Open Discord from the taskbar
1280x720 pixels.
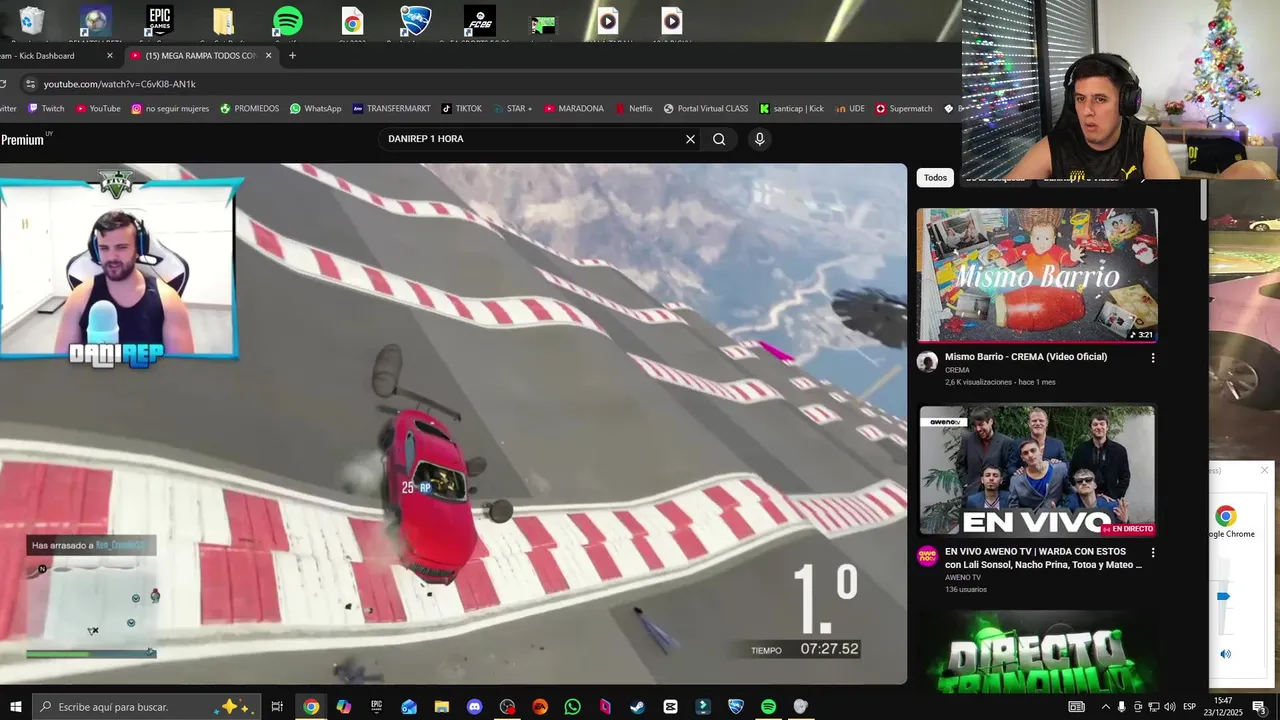pyautogui.click(x=474, y=707)
